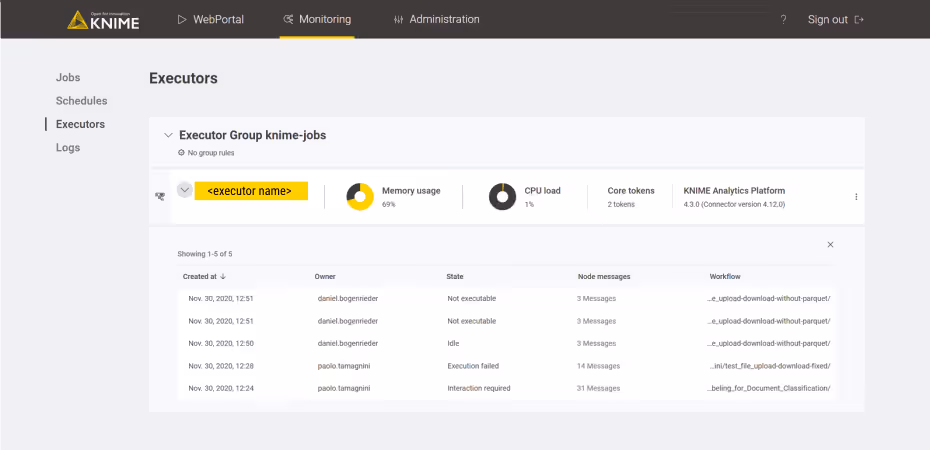This screenshot has width=930, height=450.
Task: Open the Administration tab
Action: [x=437, y=20]
